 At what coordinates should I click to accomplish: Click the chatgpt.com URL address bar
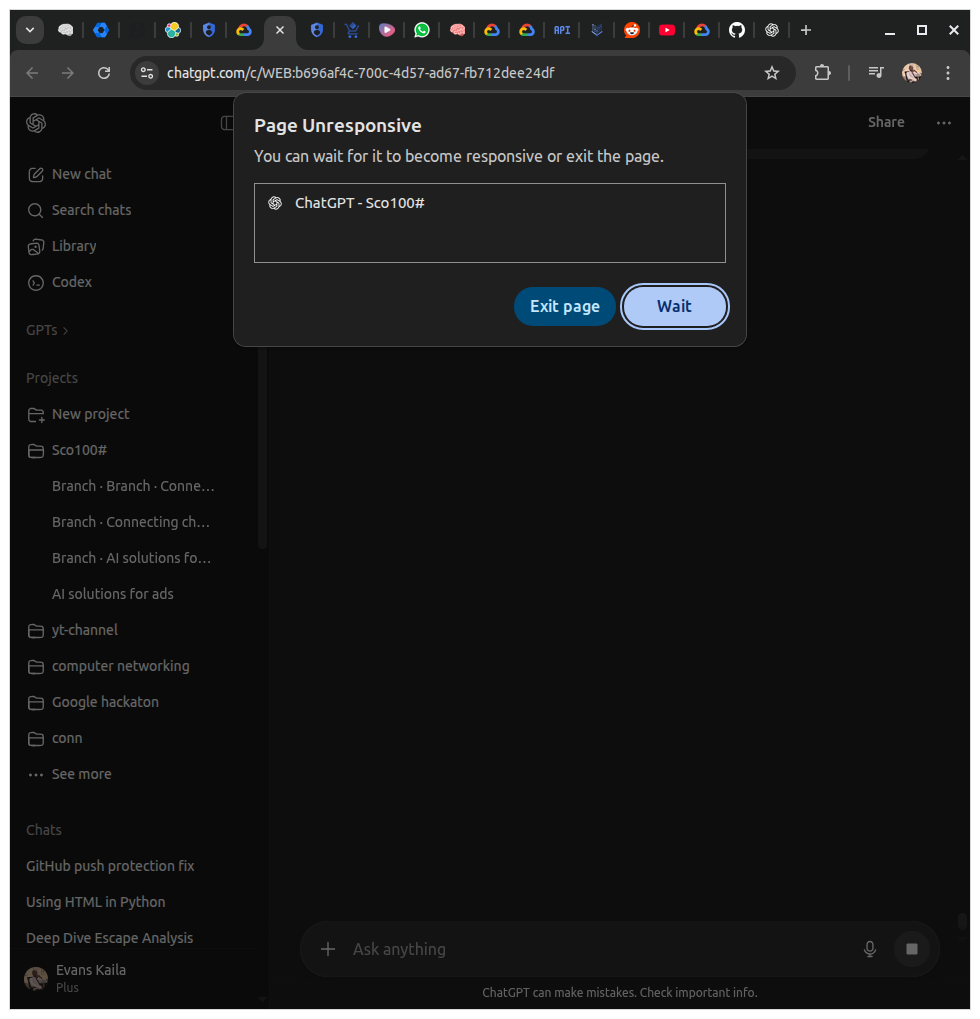tap(360, 73)
